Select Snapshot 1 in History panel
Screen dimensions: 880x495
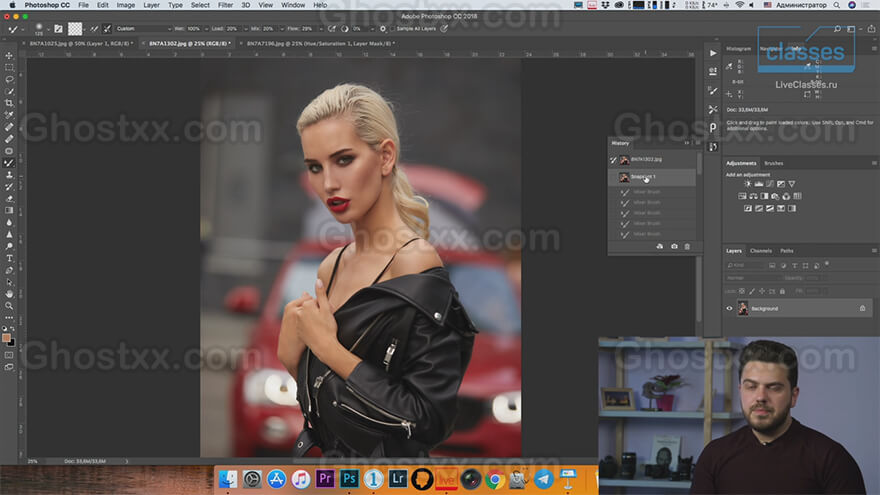[x=652, y=177]
